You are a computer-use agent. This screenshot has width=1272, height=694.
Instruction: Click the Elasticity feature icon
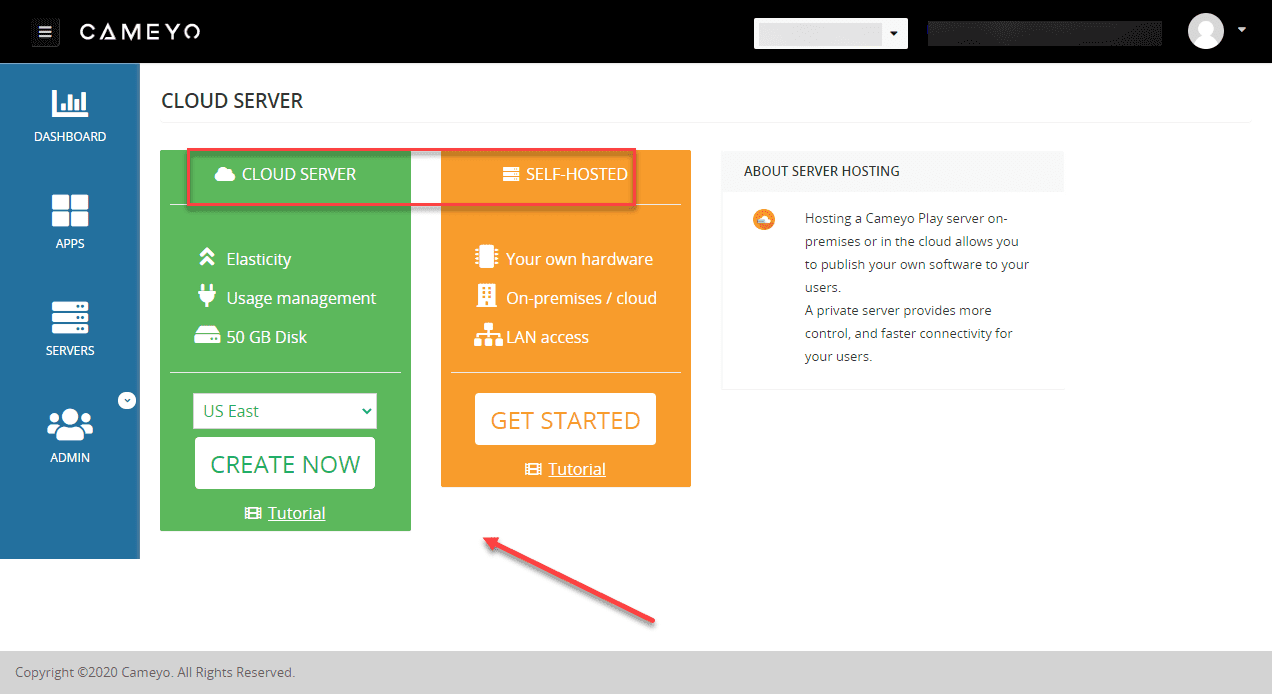tap(209, 257)
